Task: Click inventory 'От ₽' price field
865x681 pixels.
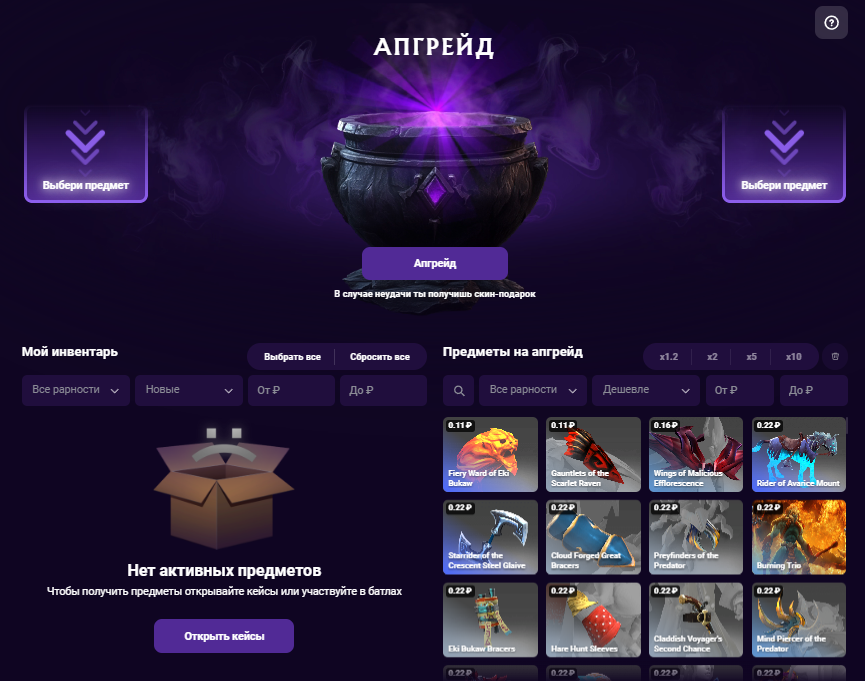Action: tap(291, 390)
